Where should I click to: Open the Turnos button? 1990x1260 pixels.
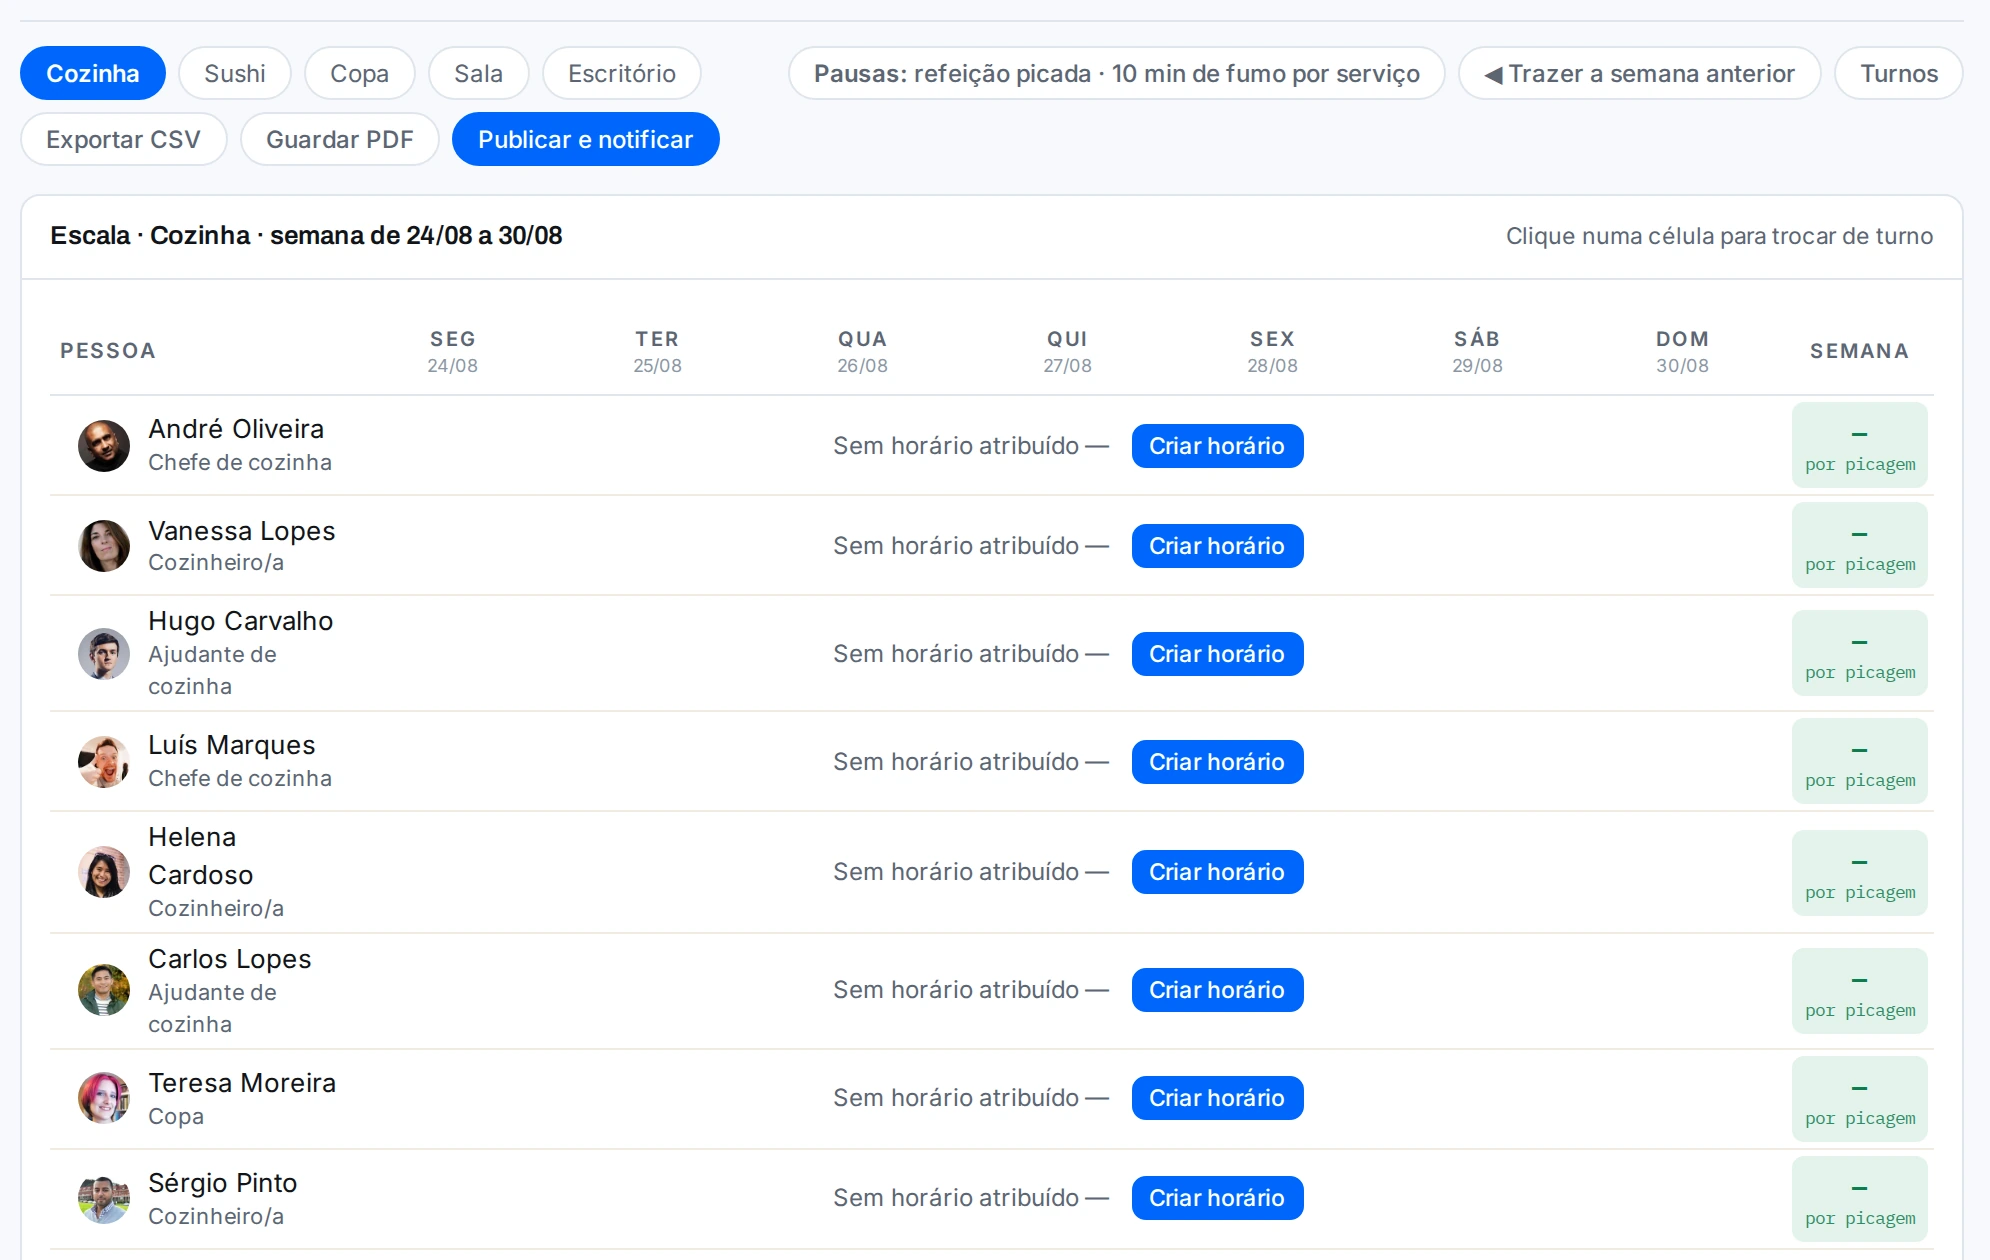(x=1899, y=73)
